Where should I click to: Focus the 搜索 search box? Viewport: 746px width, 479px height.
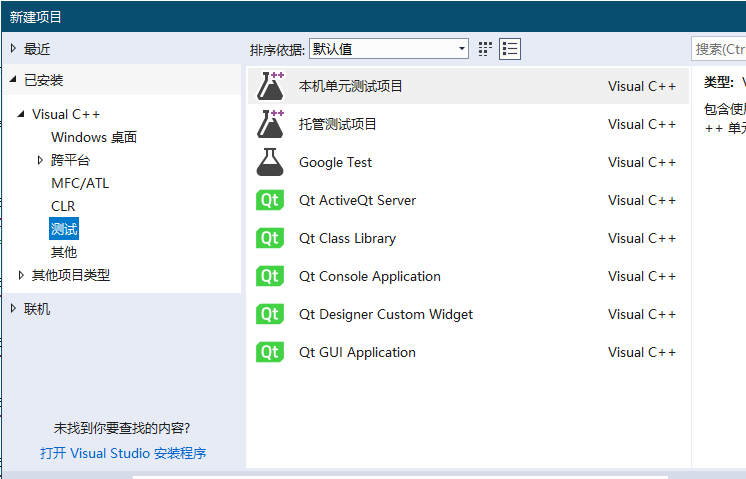click(x=718, y=49)
